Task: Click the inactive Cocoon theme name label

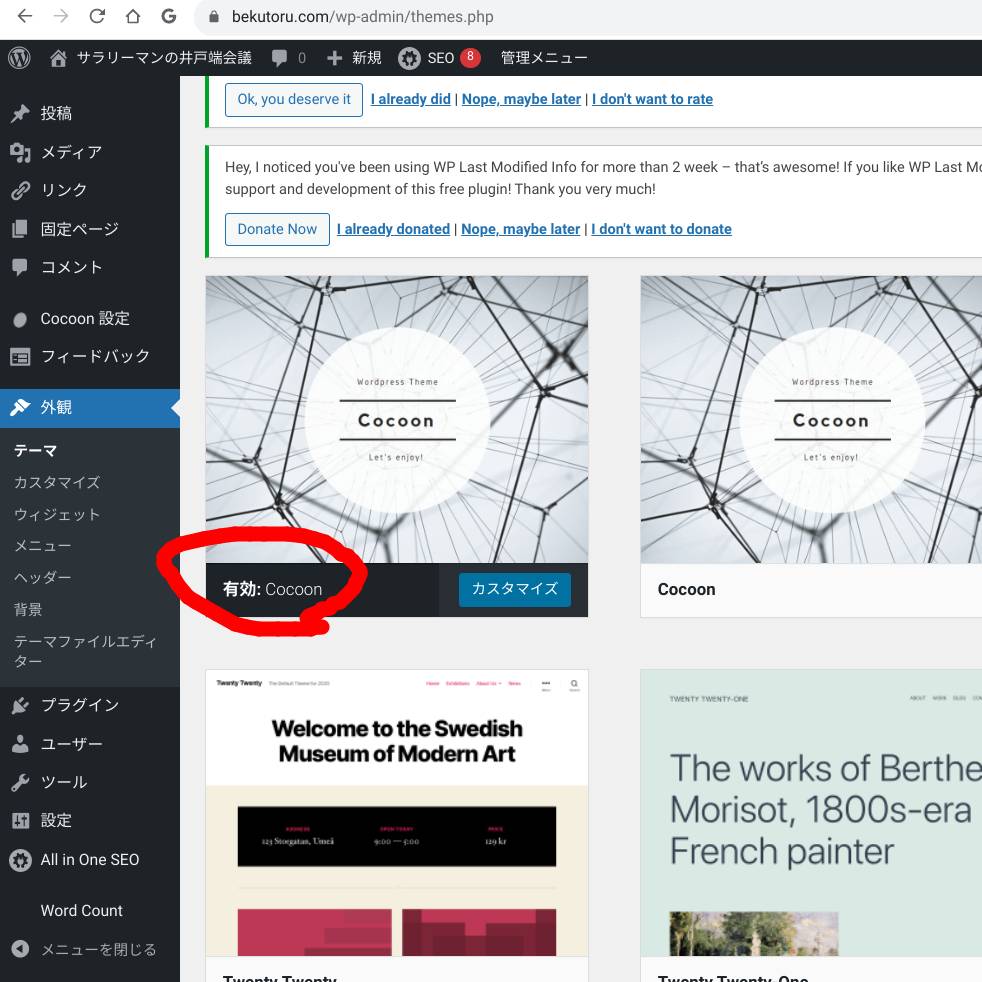Action: pos(686,590)
